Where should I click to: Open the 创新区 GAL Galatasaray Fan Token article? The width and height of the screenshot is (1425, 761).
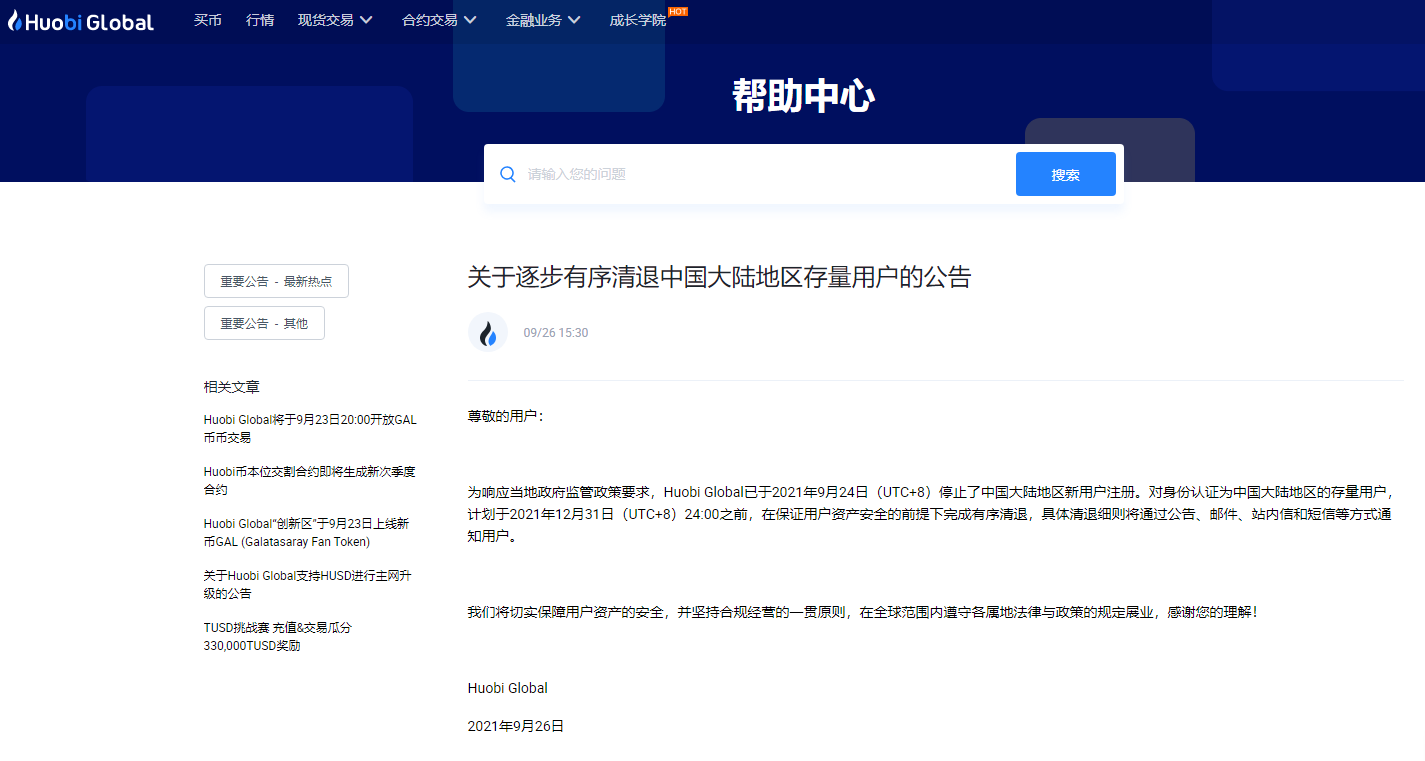click(306, 532)
